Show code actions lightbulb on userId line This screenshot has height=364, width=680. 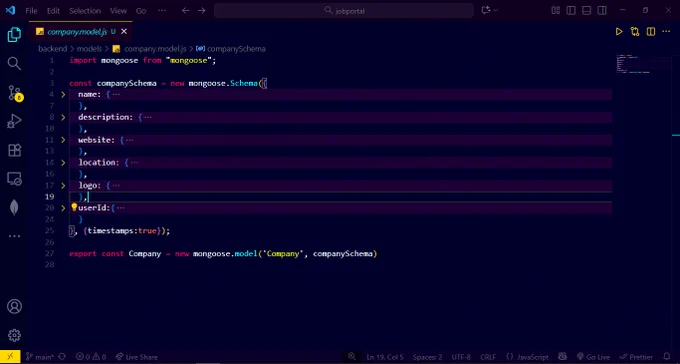pos(74,207)
